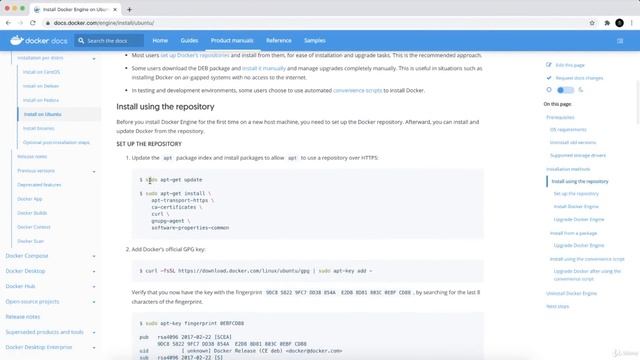Click the Edit this page link
The width and height of the screenshot is (640, 360).
570,65
